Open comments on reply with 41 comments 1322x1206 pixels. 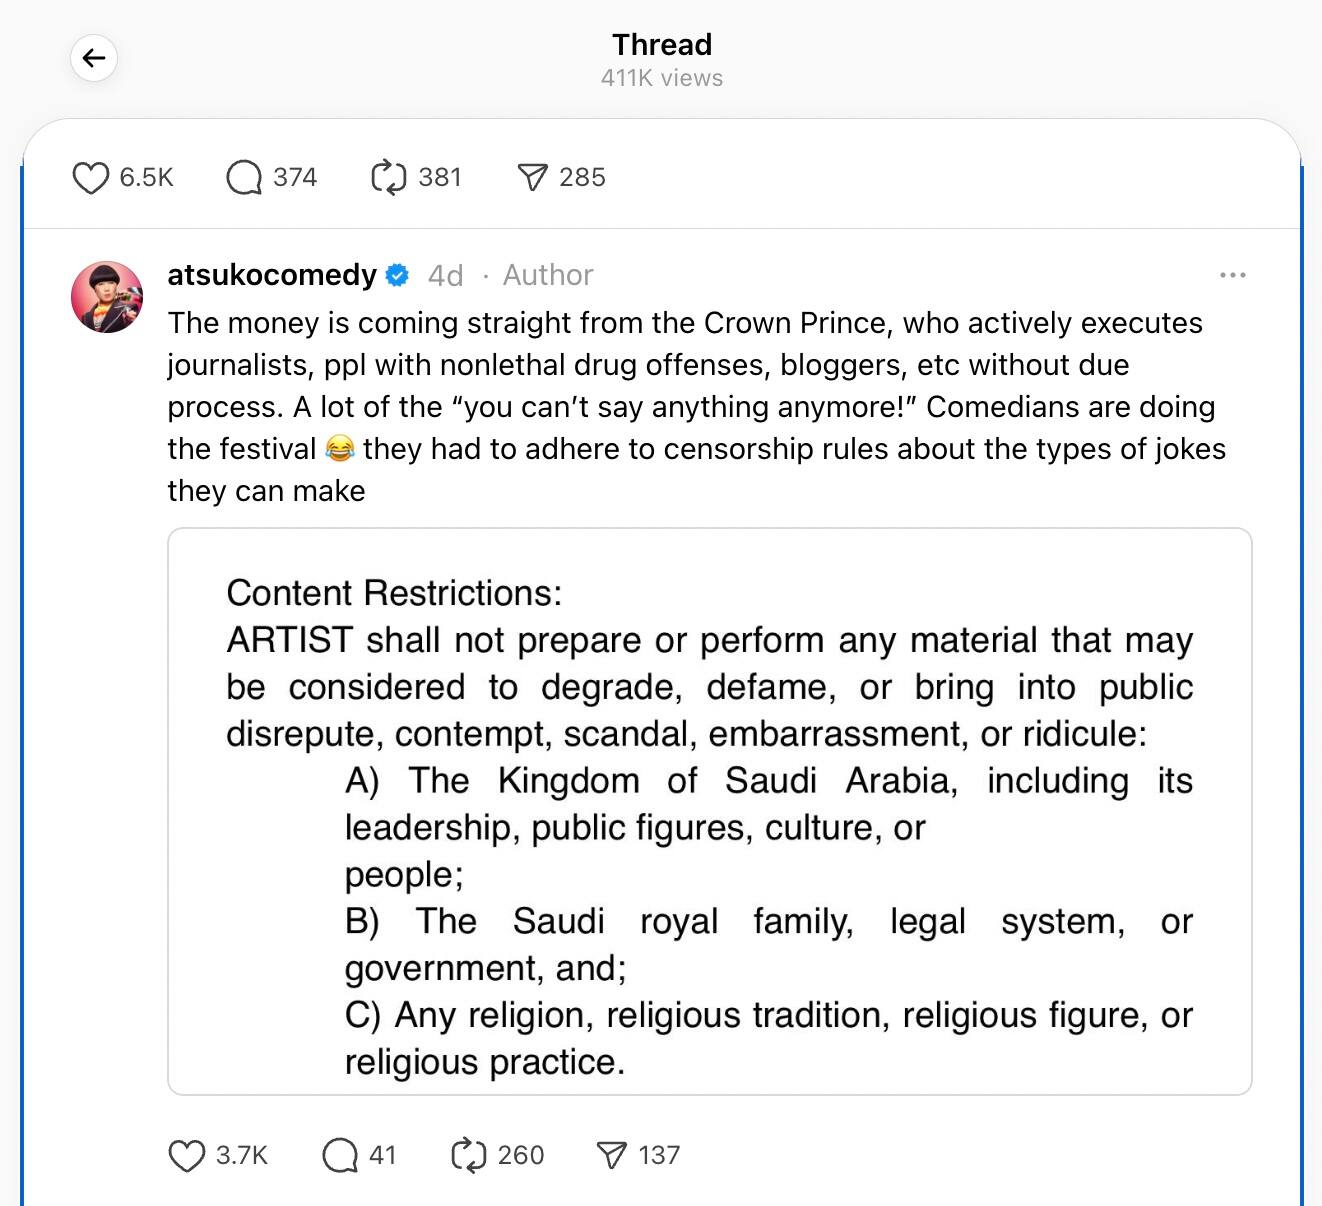coord(340,1156)
